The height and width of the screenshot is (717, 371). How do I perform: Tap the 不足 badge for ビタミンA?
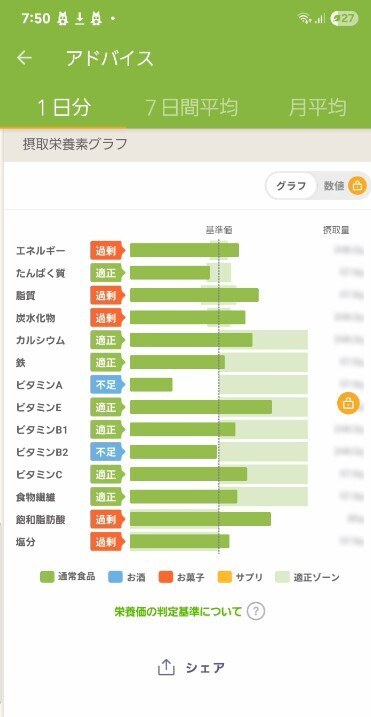(106, 385)
